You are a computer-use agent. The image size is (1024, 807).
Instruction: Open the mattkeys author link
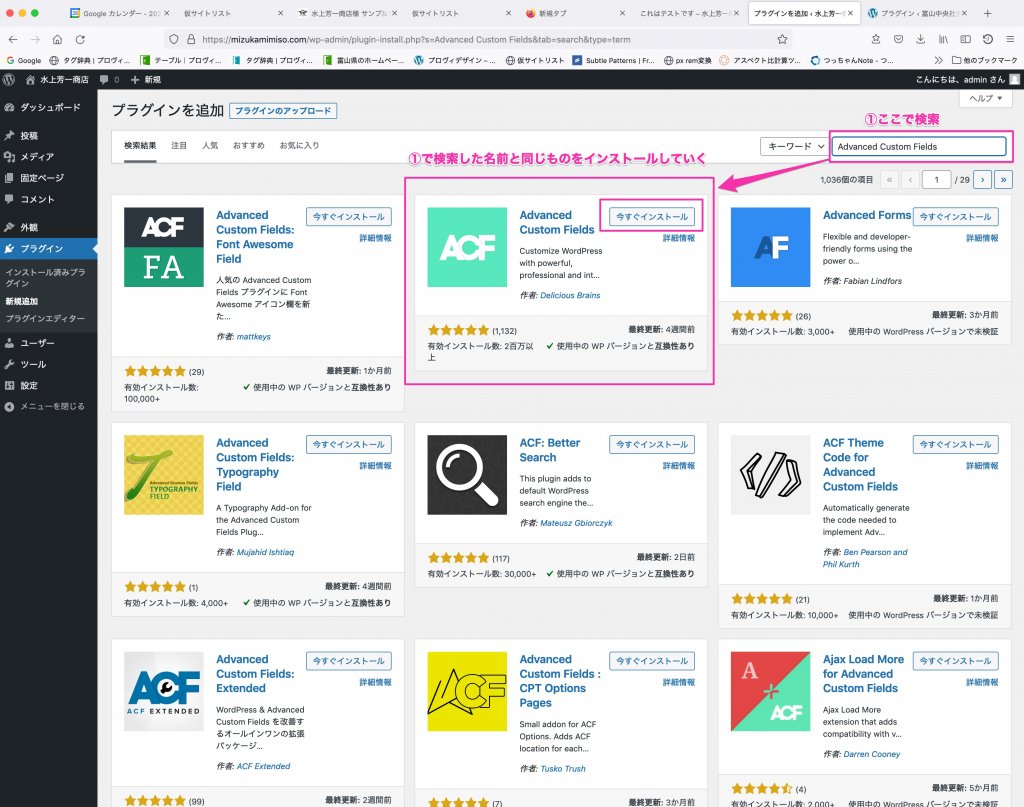254,337
